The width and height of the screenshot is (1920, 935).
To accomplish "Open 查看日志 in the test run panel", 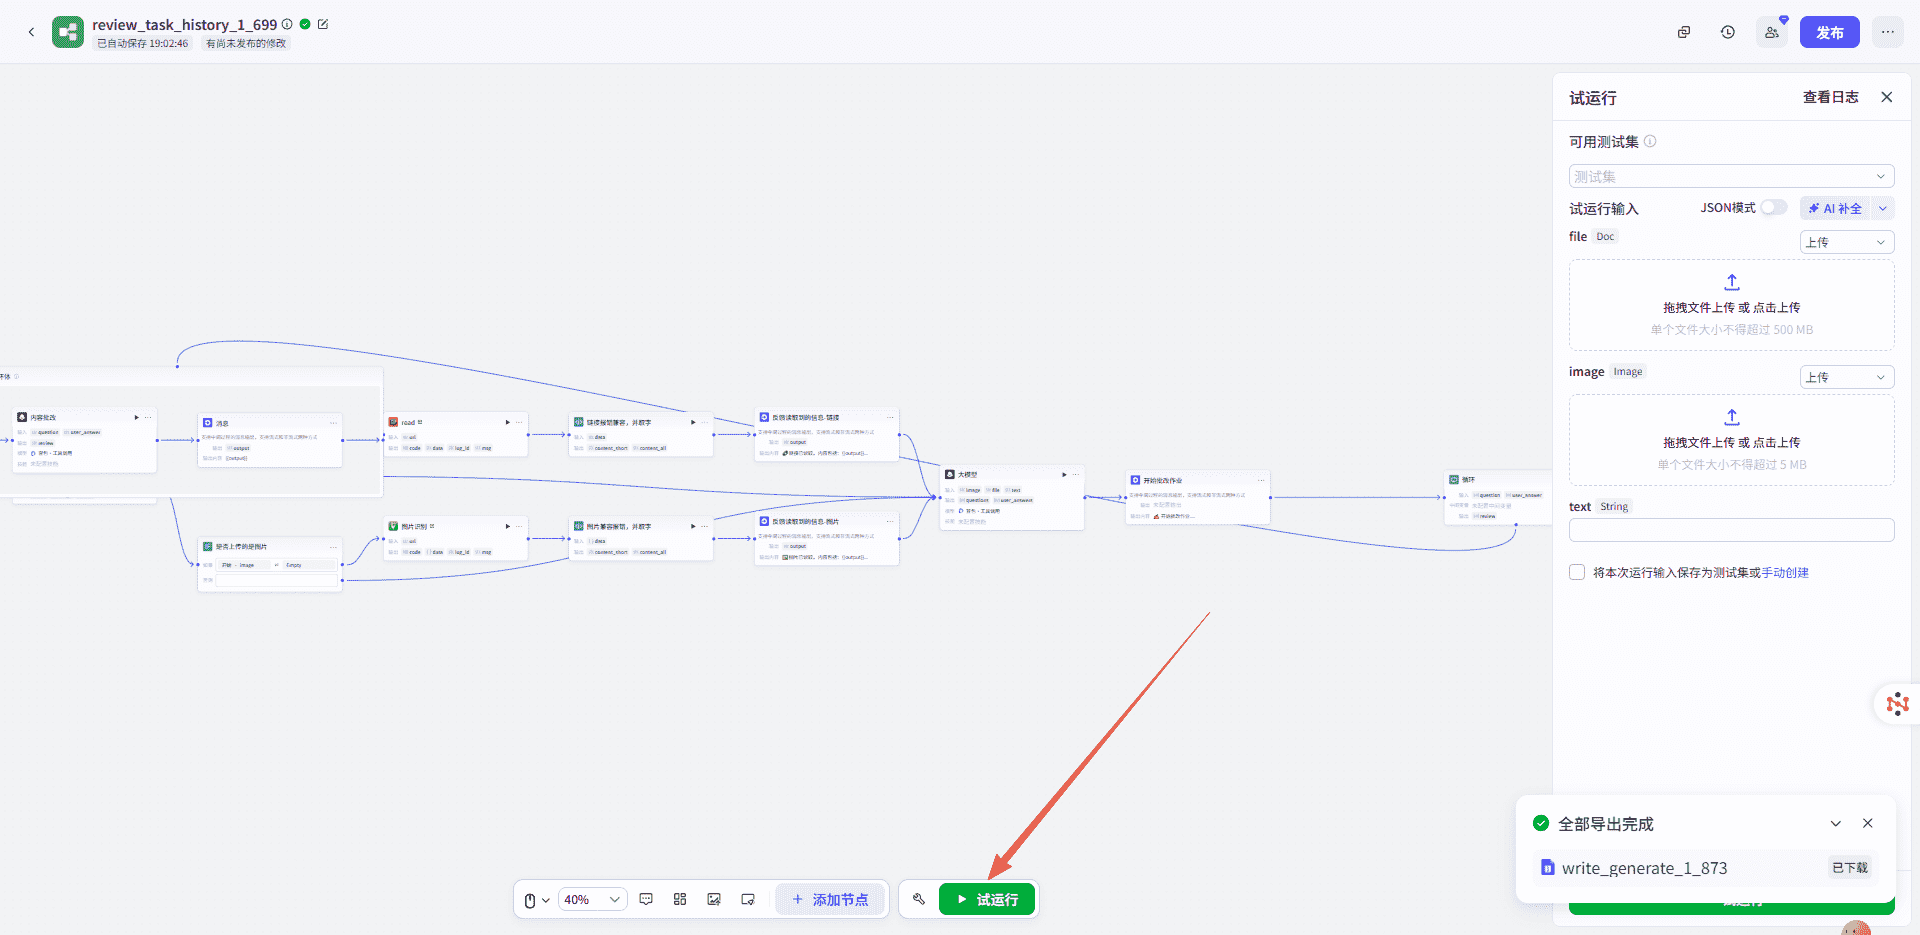I will point(1830,97).
